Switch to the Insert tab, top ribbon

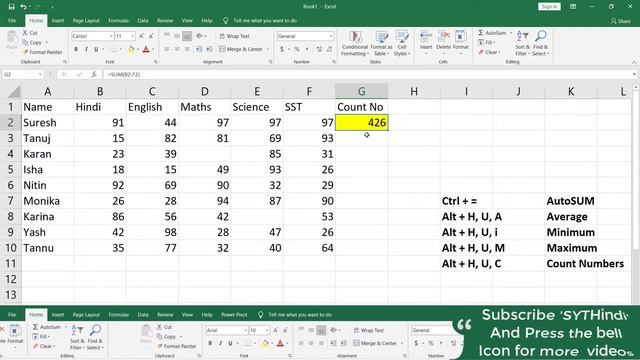point(58,20)
